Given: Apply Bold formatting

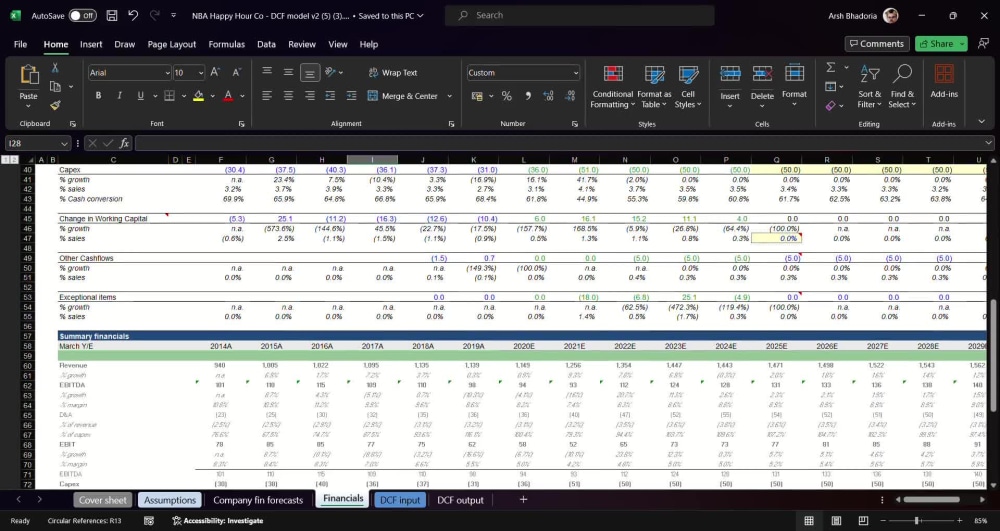Looking at the screenshot, I should pyautogui.click(x=98, y=96).
